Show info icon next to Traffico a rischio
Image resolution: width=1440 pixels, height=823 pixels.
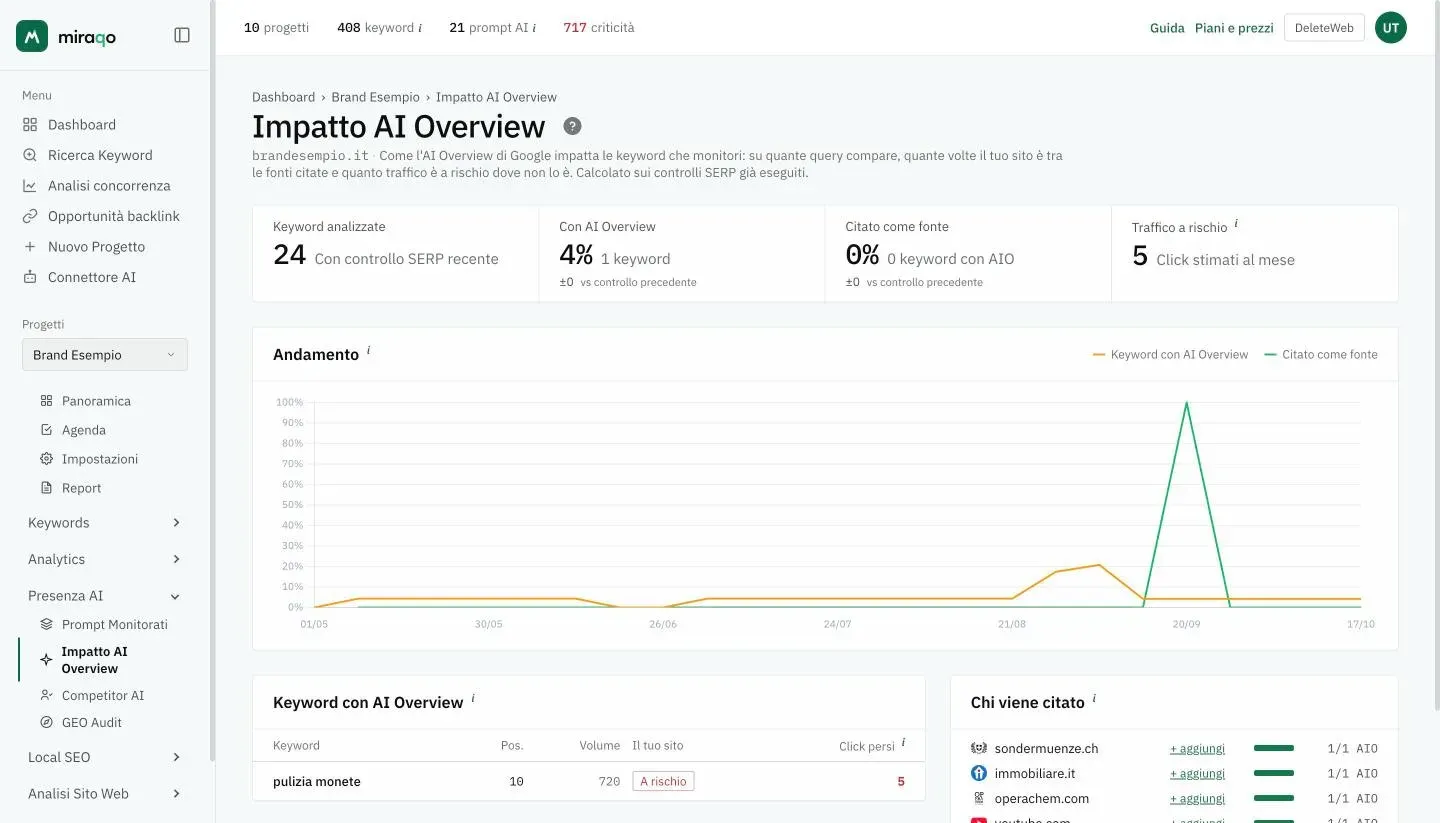pos(1236,224)
